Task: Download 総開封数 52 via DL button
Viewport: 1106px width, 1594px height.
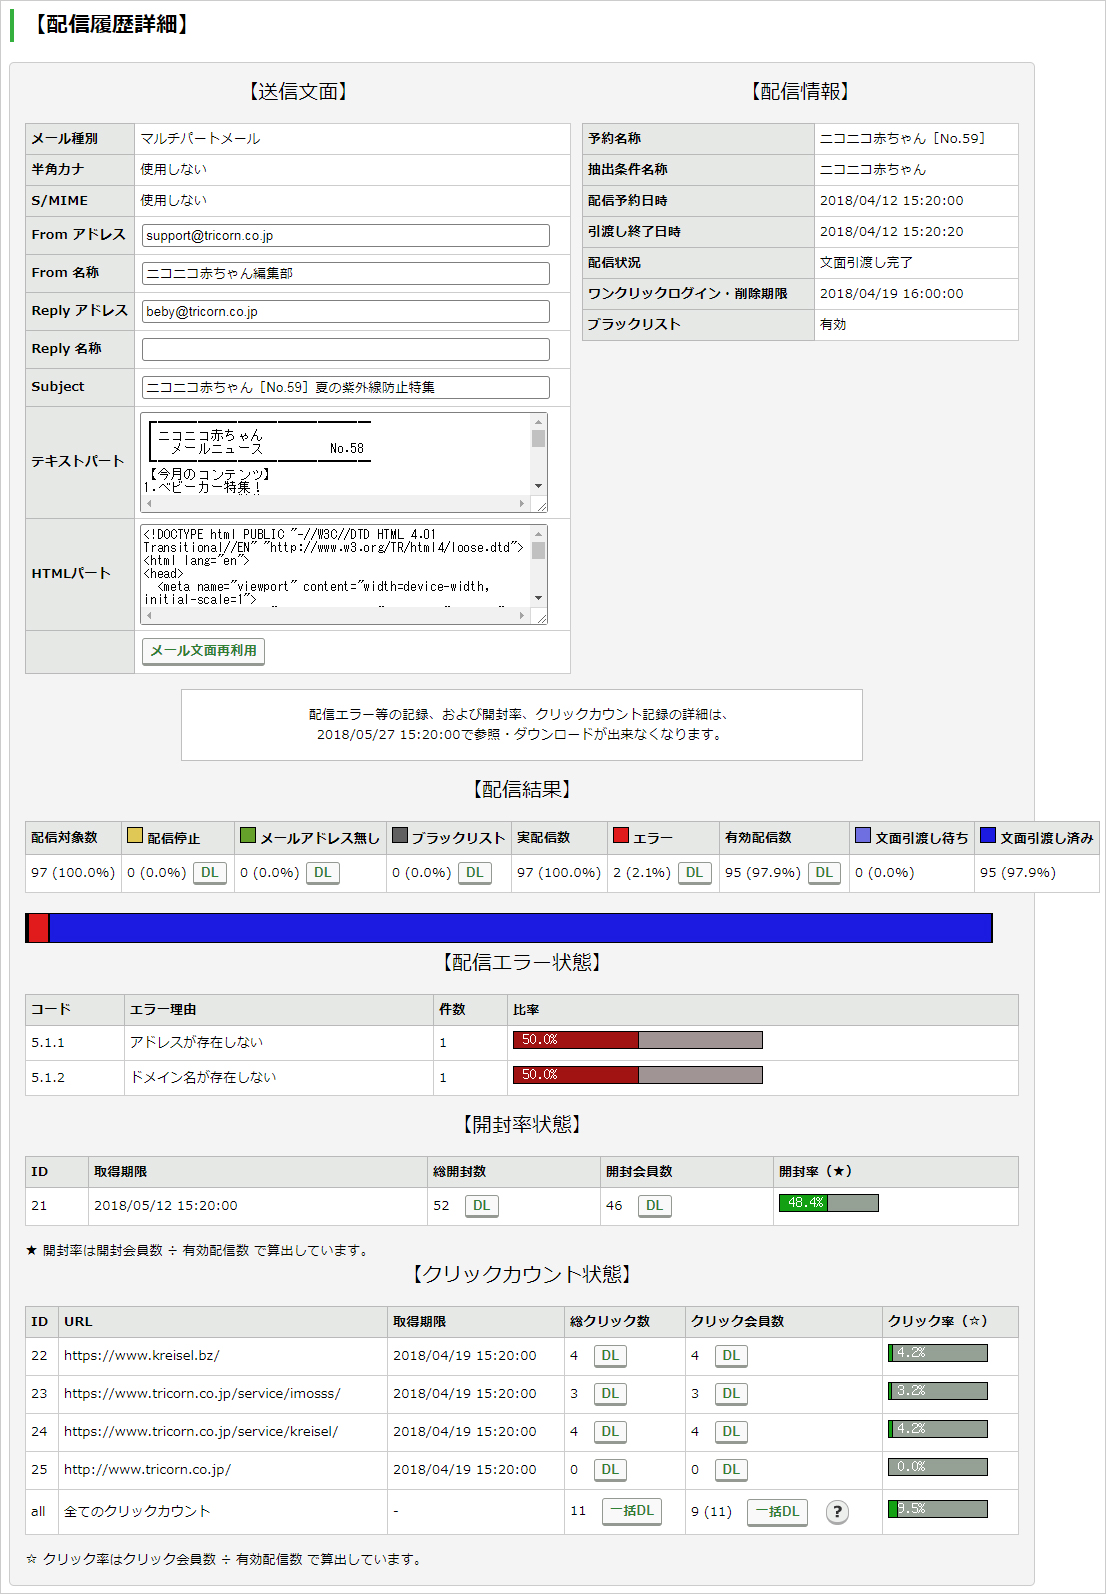Action: [482, 1206]
